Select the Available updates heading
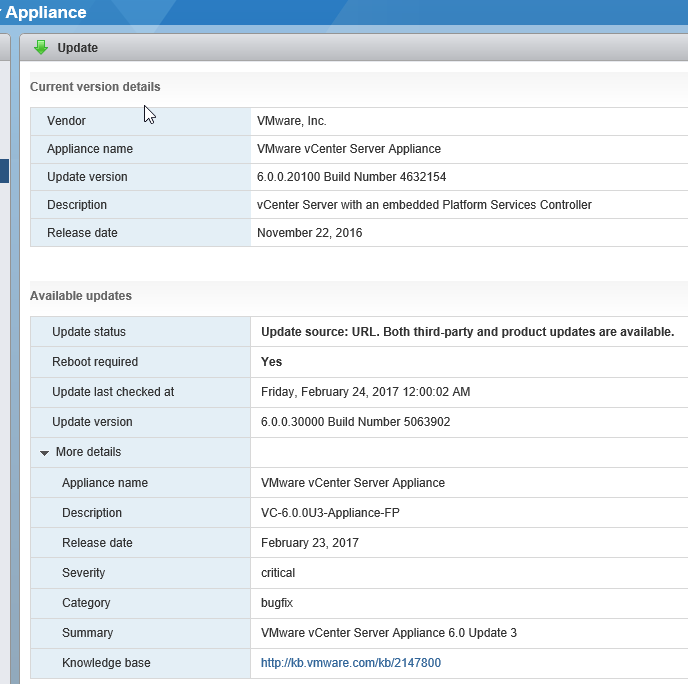688x684 pixels. coord(81,296)
